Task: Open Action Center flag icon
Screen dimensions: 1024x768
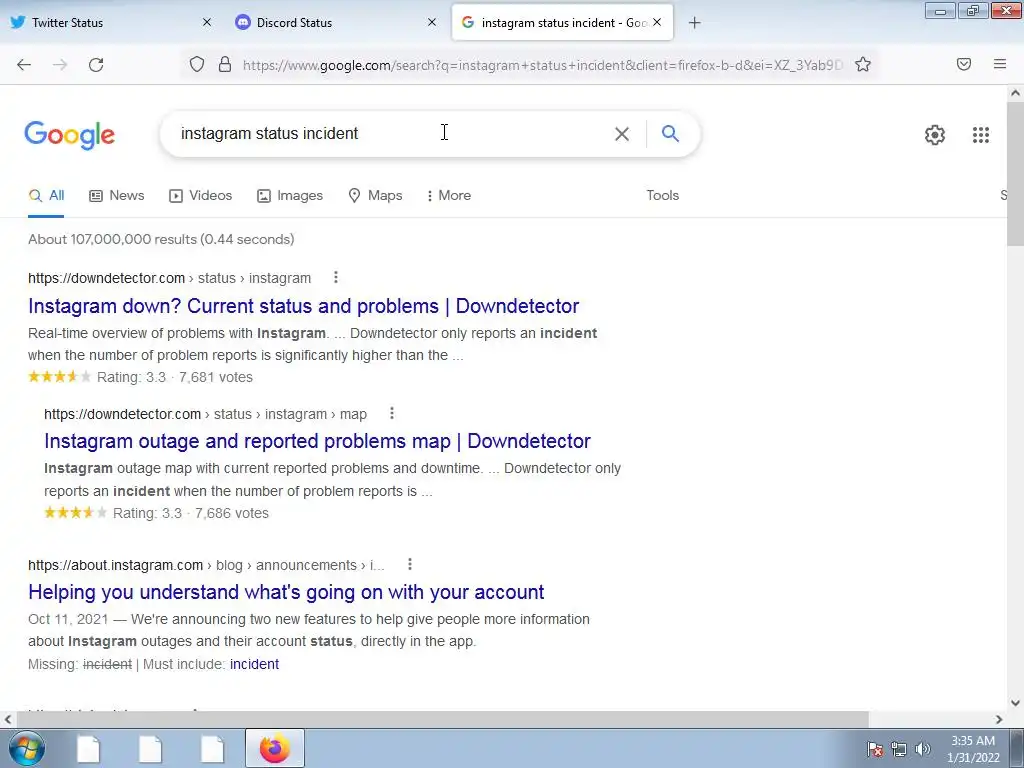Action: point(874,749)
